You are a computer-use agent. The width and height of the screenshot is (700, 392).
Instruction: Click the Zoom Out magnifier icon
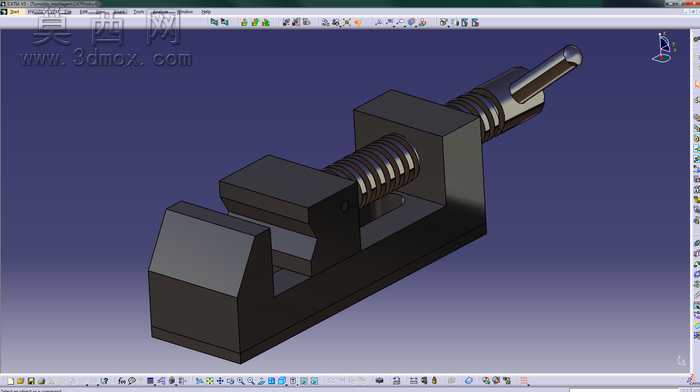(251, 381)
